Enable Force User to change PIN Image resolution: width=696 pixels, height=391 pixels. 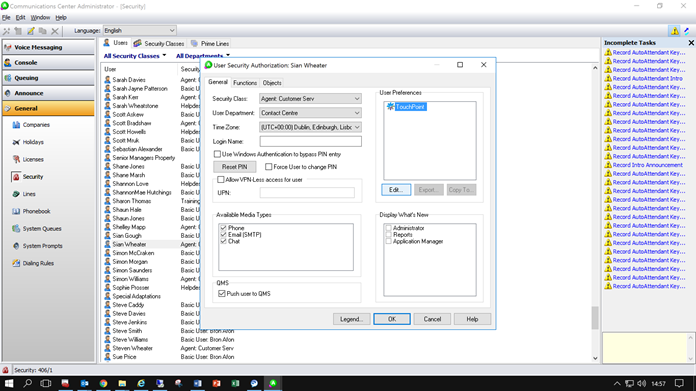(x=269, y=167)
